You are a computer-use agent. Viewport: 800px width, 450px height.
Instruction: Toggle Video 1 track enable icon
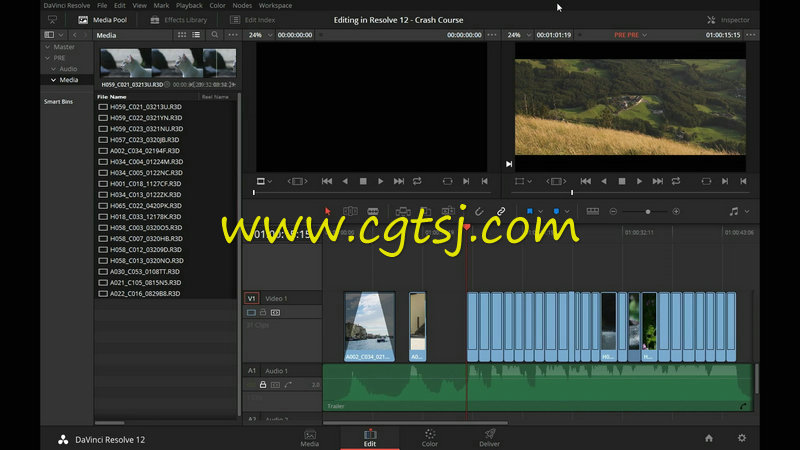coord(252,312)
